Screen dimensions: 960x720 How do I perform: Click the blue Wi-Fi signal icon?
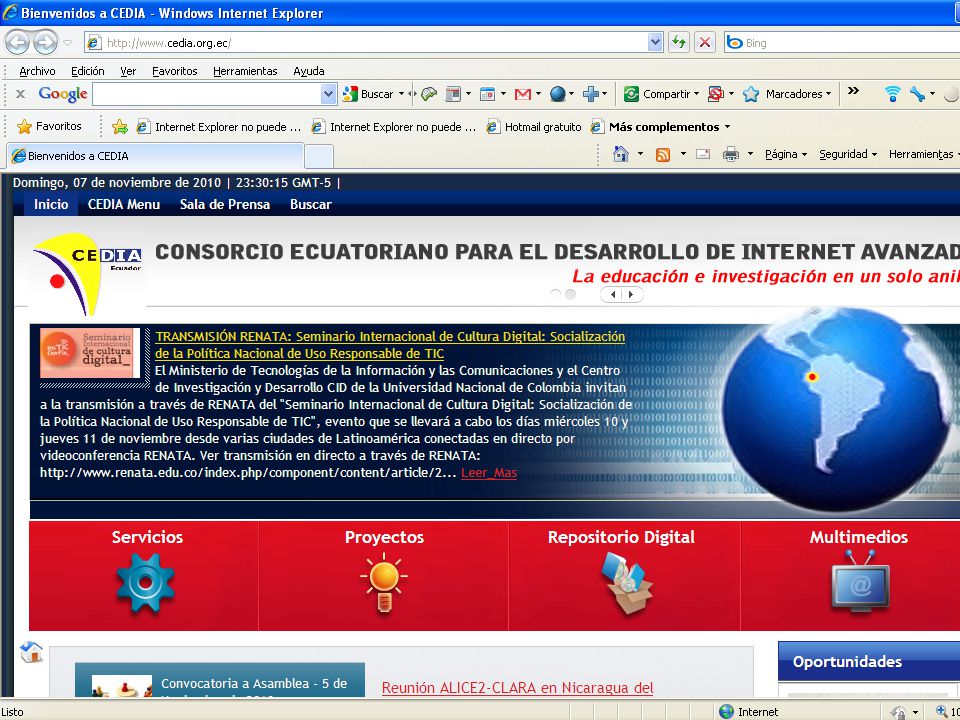pos(893,94)
